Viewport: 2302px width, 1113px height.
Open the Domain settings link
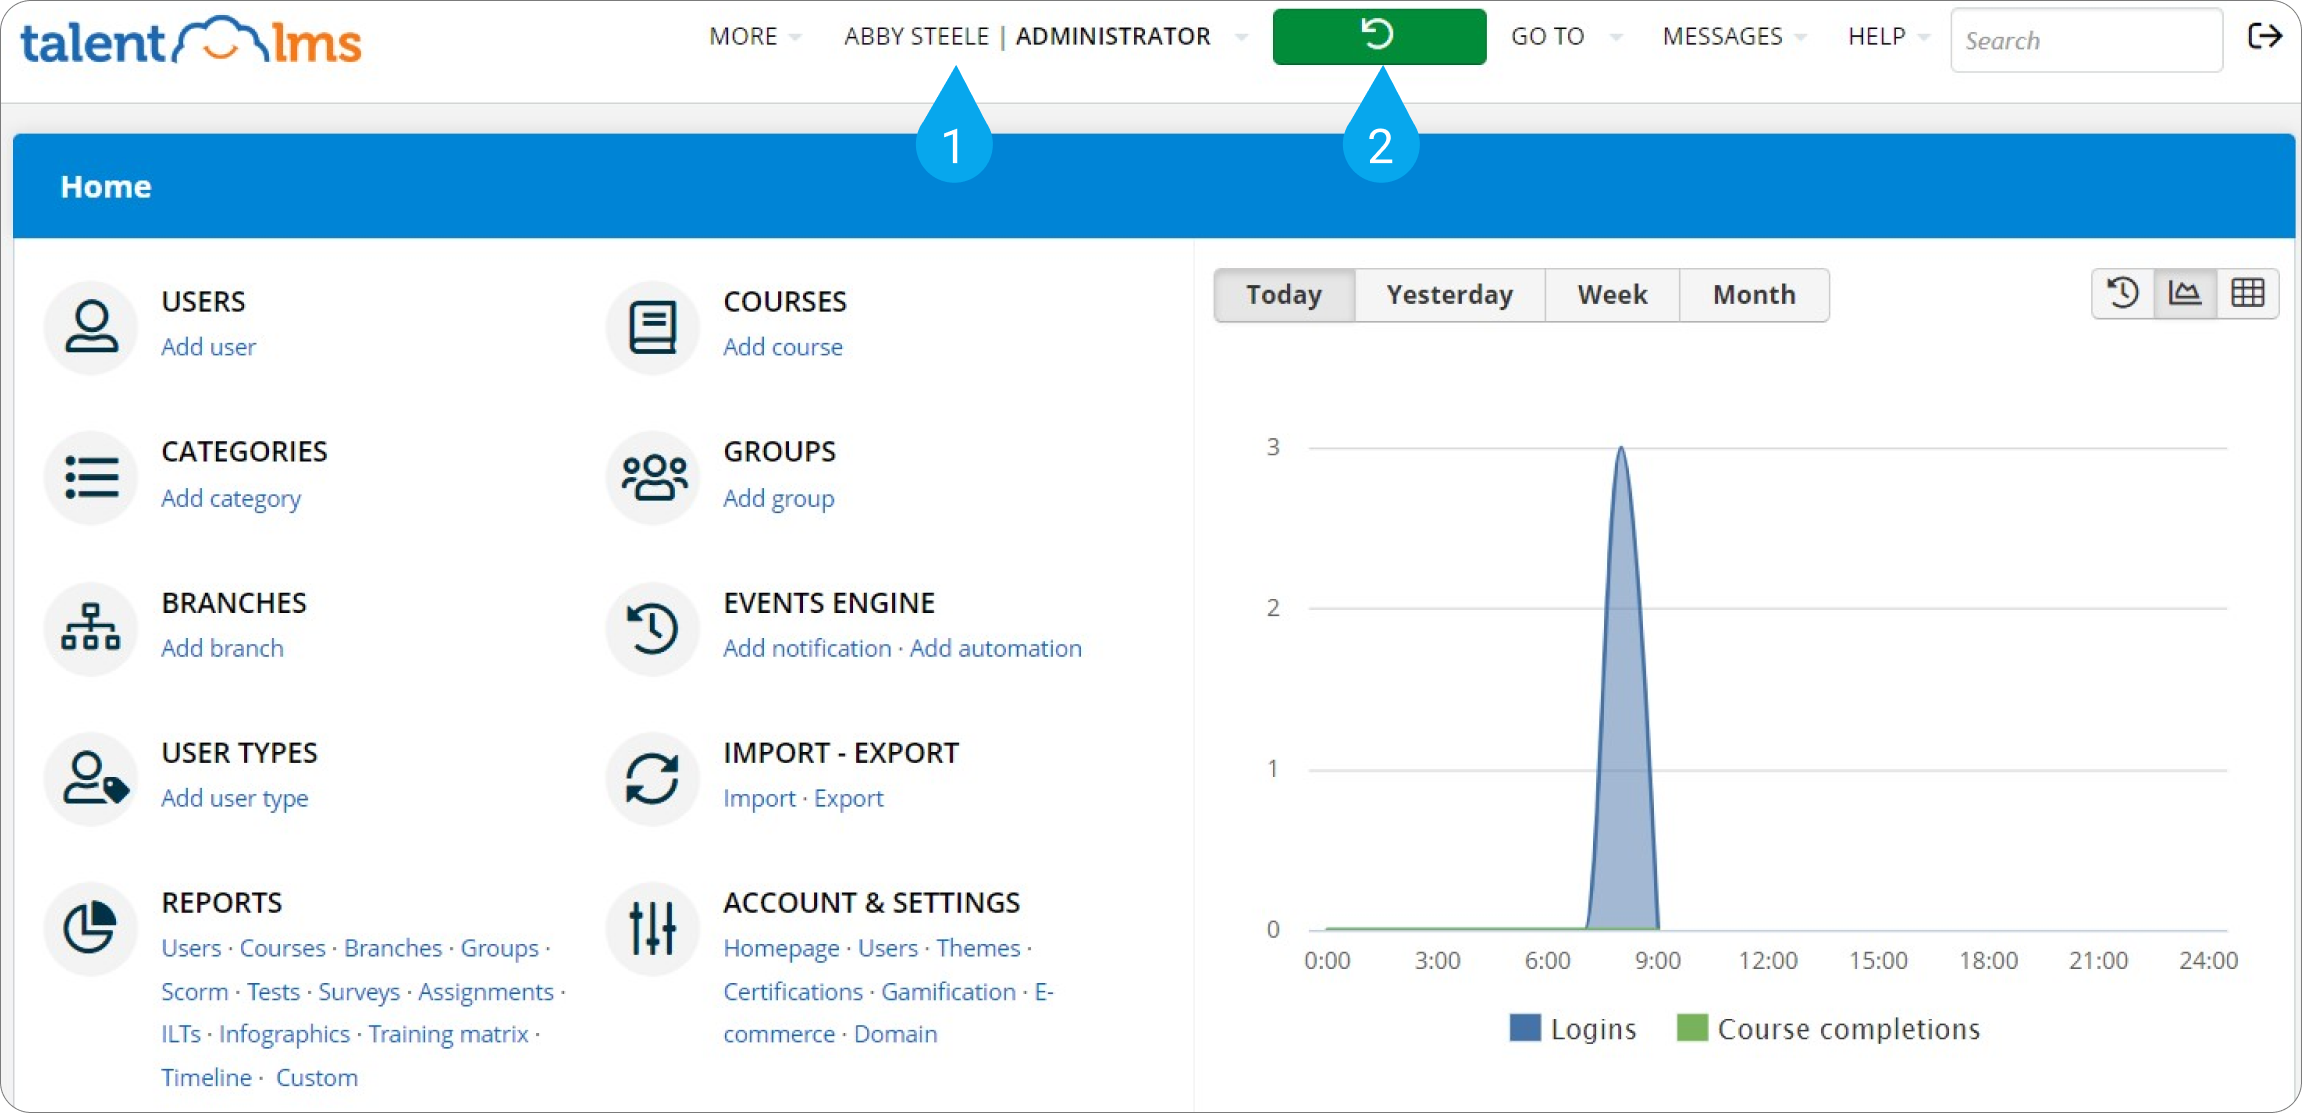coord(896,1034)
